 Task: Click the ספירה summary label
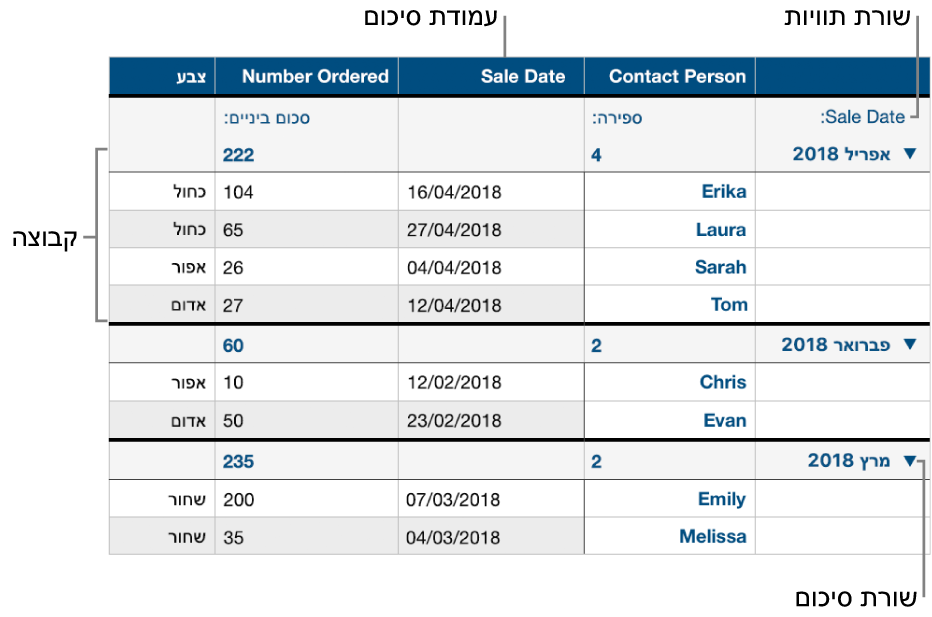617,118
